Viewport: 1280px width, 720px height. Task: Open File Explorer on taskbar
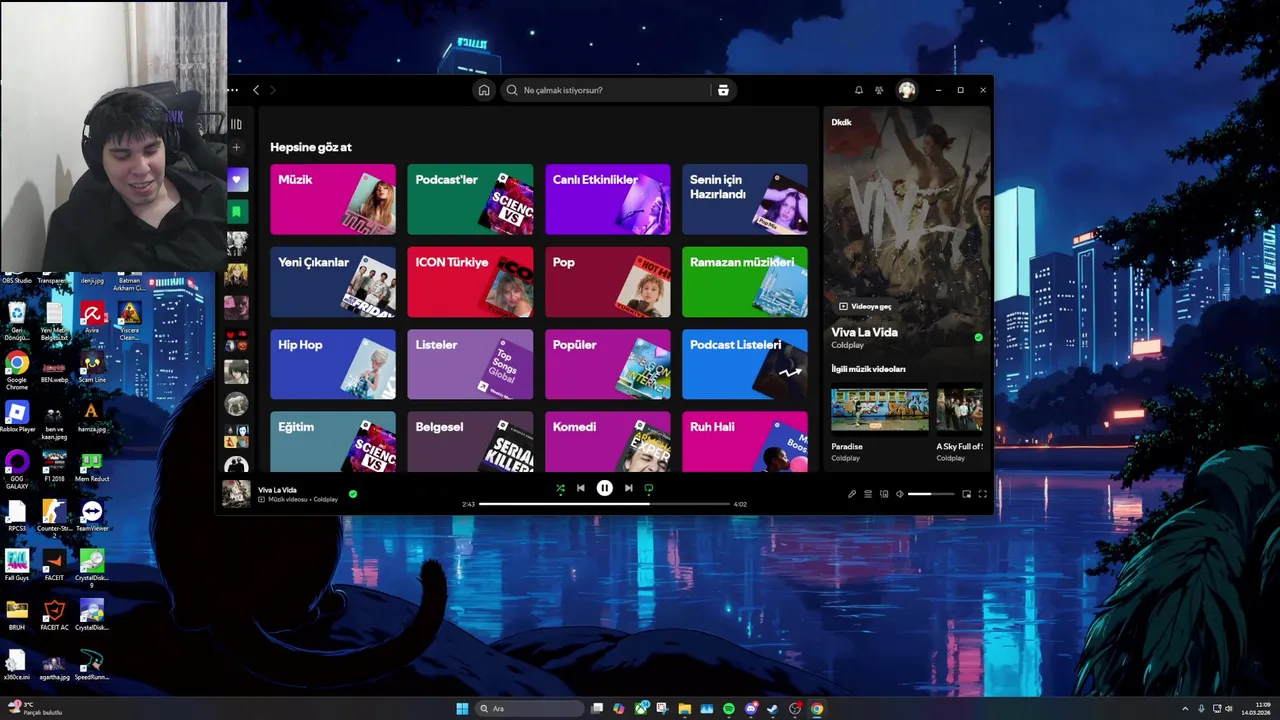click(685, 709)
